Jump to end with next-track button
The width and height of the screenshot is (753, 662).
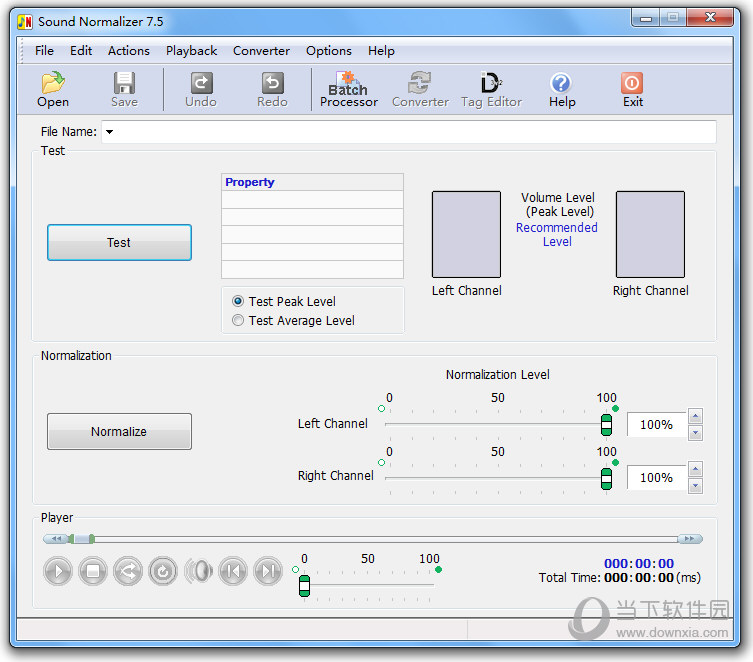(x=268, y=571)
